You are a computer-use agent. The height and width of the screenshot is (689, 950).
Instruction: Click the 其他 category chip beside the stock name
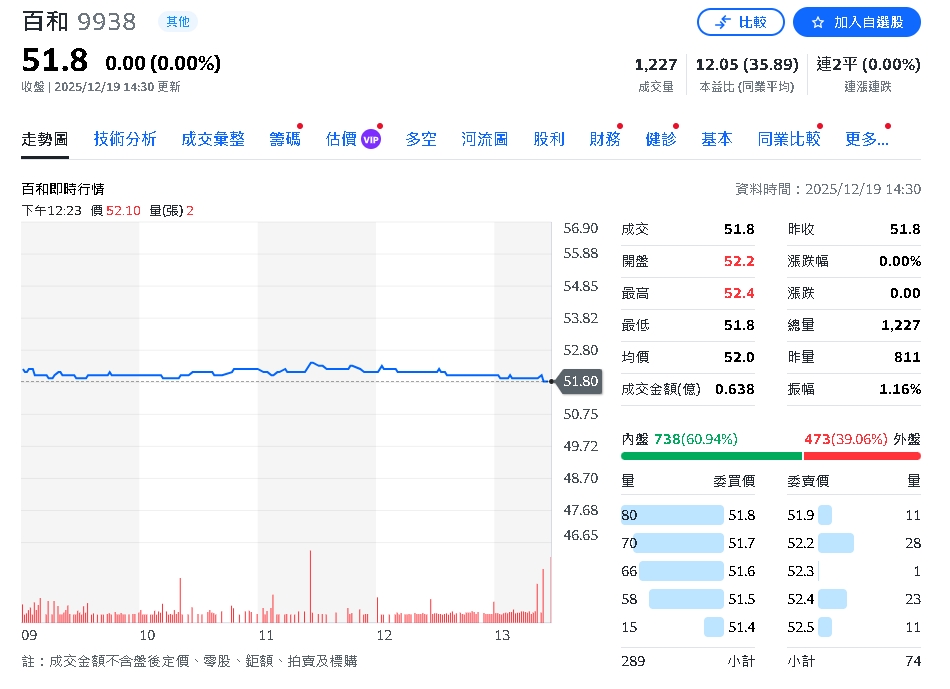(x=177, y=21)
